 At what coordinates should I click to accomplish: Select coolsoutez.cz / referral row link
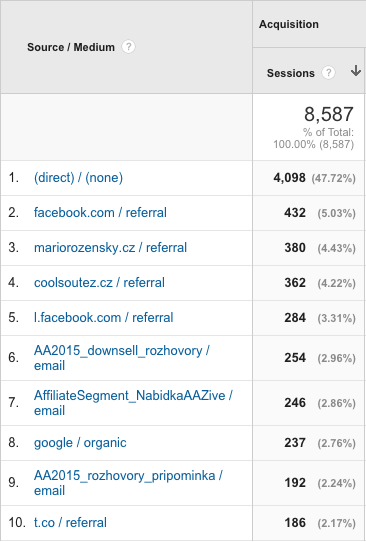[99, 282]
